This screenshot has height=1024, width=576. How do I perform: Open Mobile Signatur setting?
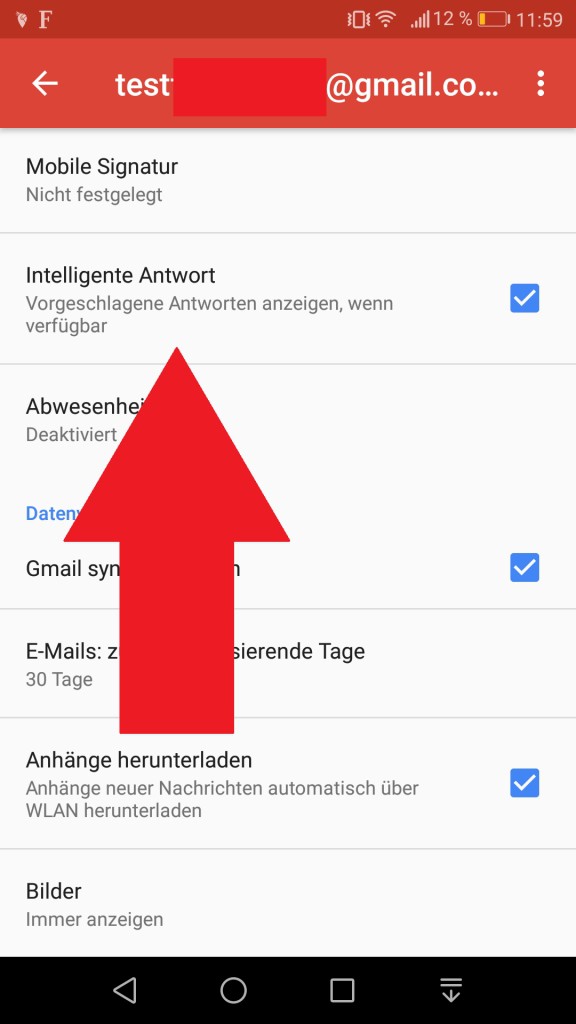(288, 180)
